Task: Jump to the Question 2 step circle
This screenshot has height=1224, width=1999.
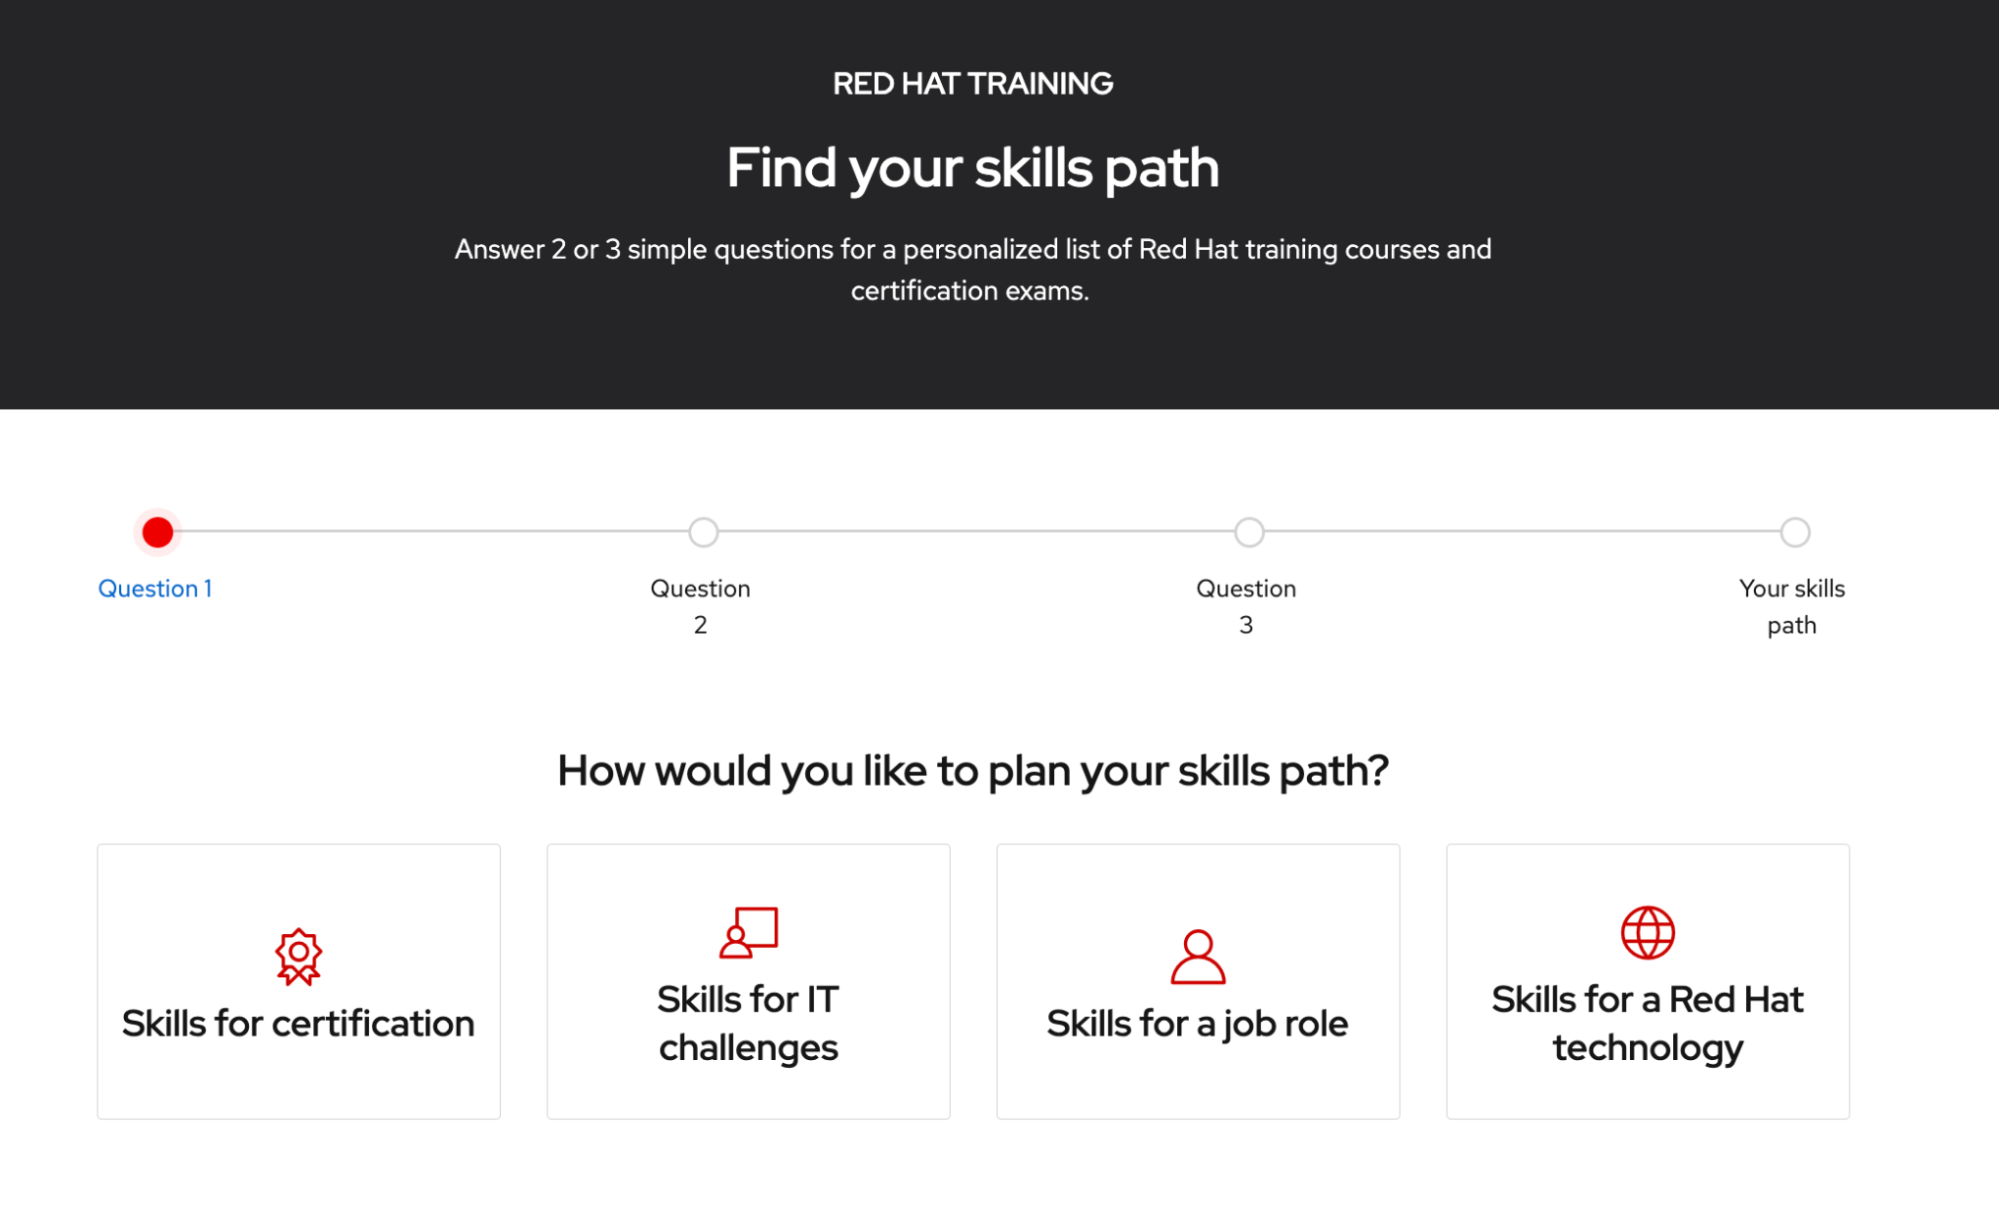Action: tap(703, 532)
